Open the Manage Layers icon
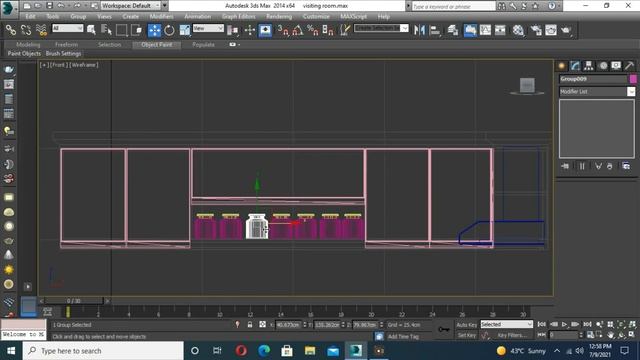This screenshot has height=360, width=640. (x=452, y=30)
